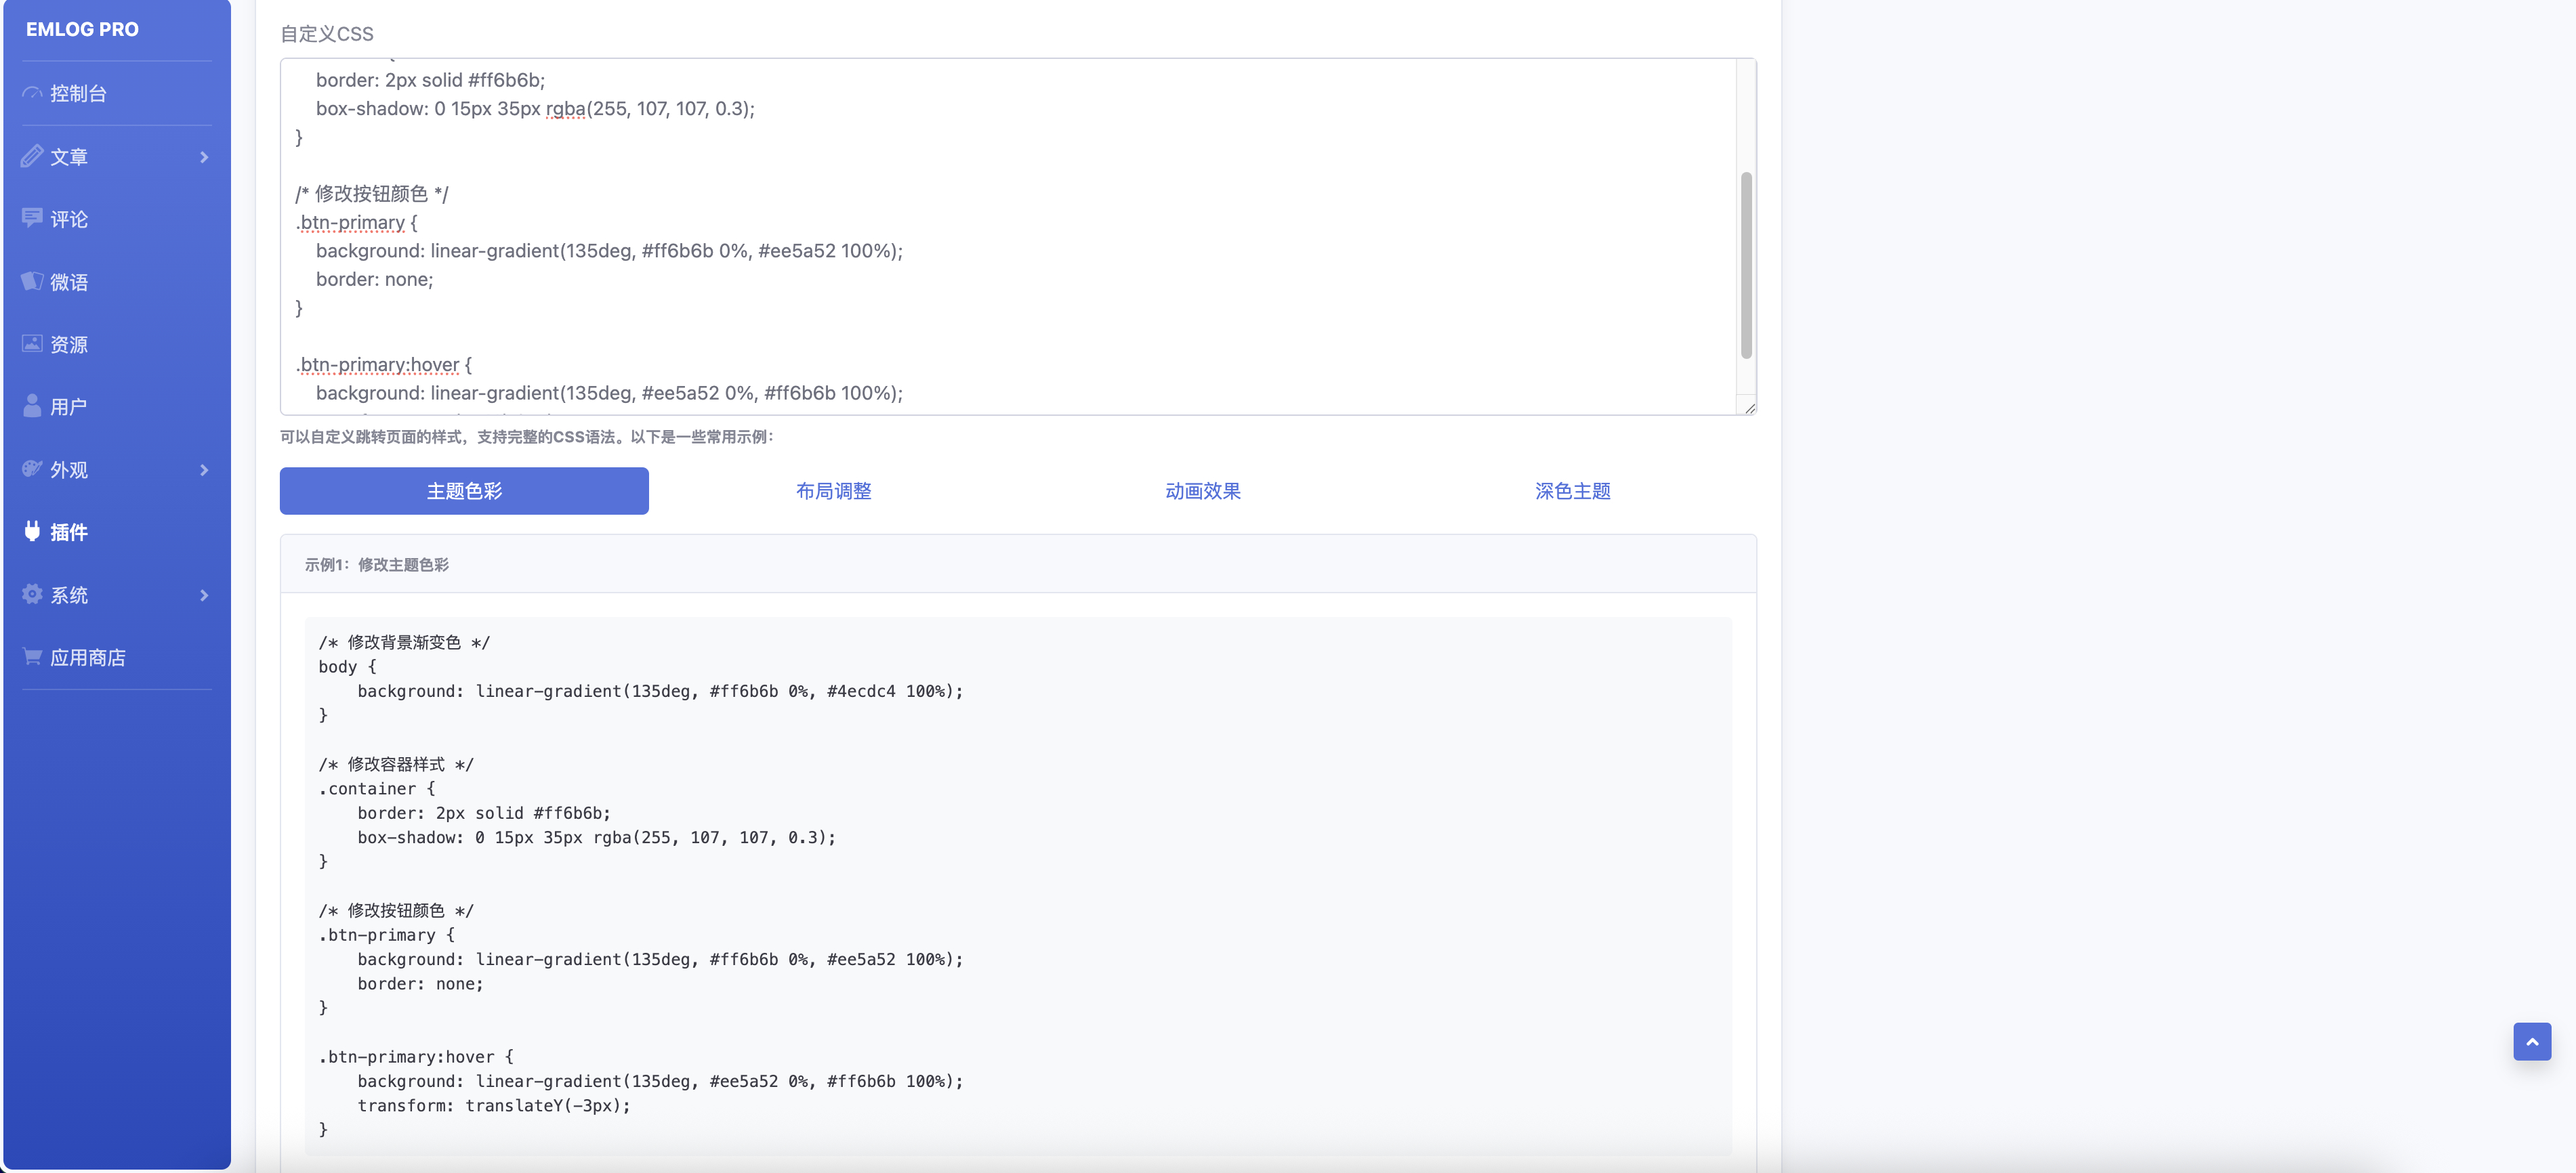This screenshot has height=1173, width=2576.
Task: Click the user silhouette icon for 用户
Action: [32, 406]
